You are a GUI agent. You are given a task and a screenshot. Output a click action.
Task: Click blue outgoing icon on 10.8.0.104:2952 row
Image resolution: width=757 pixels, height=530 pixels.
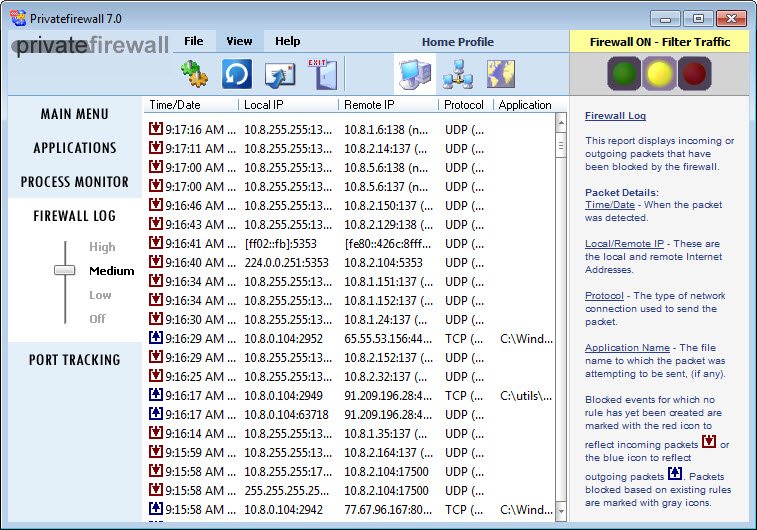(x=155, y=337)
